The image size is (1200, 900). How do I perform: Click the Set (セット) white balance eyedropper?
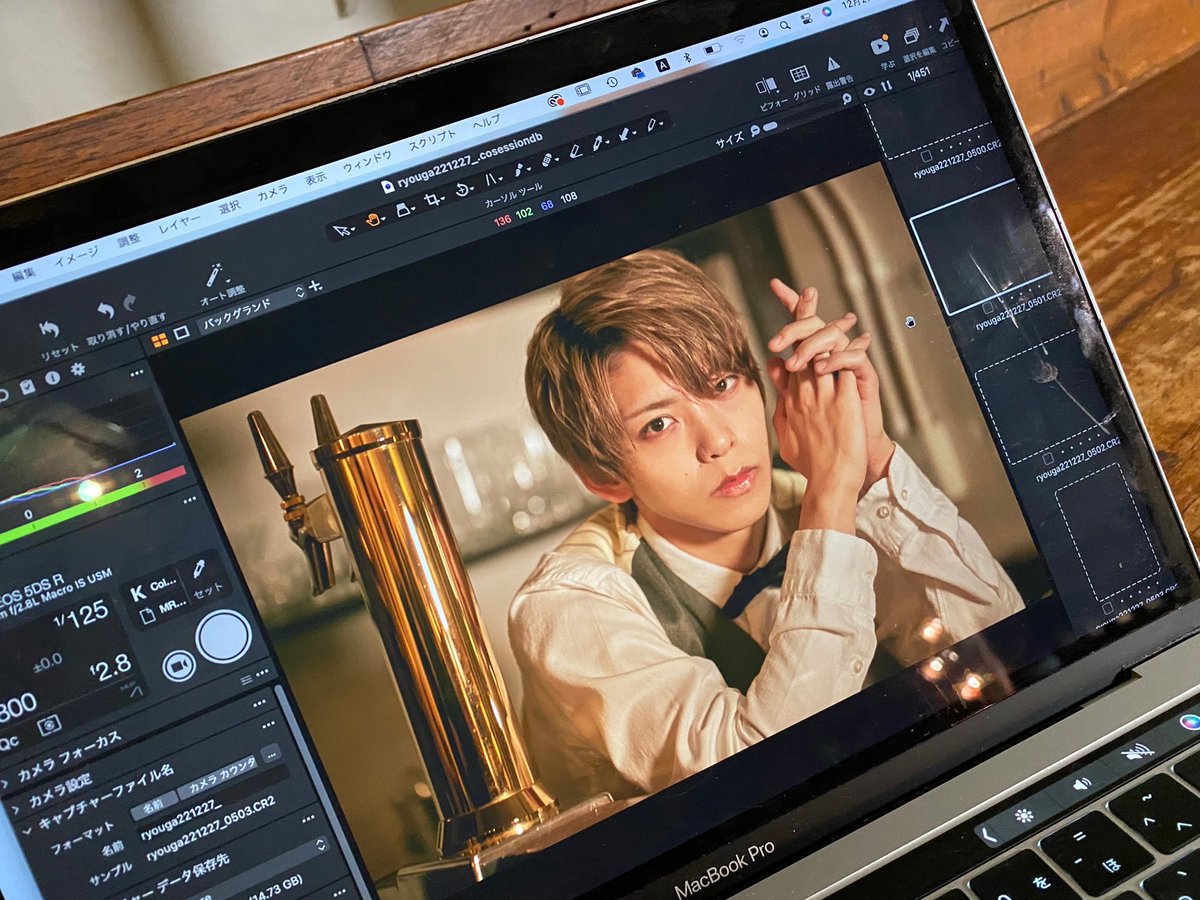(201, 569)
